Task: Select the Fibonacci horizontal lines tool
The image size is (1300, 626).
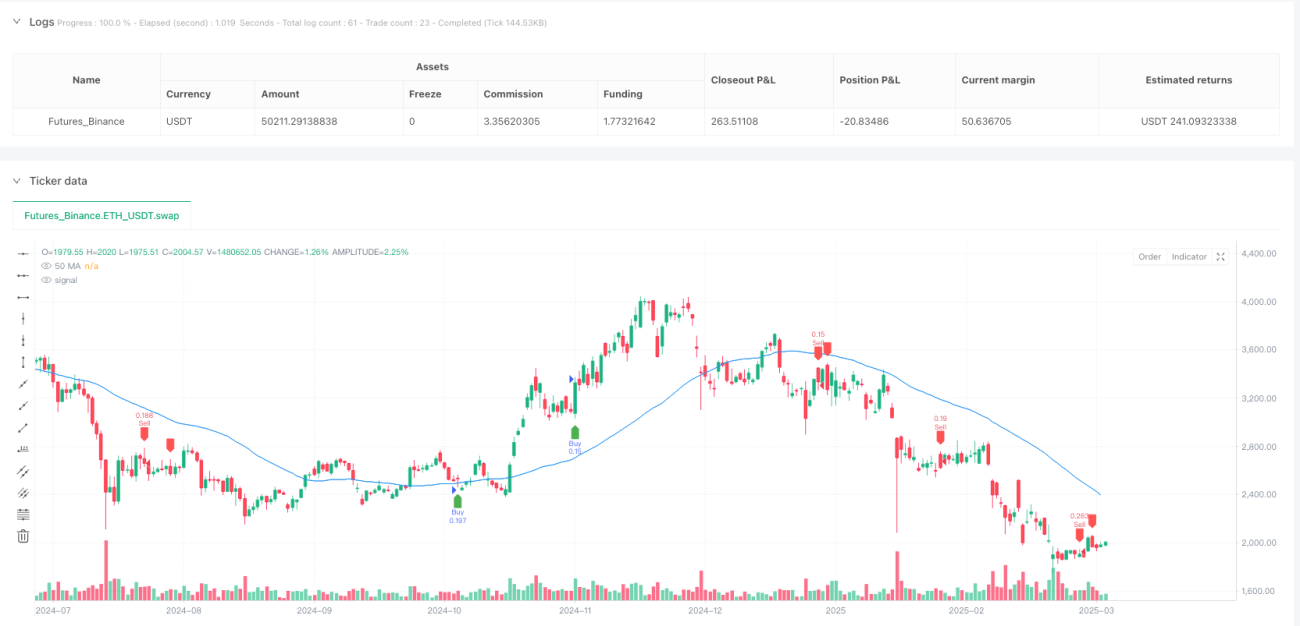Action: pos(24,514)
